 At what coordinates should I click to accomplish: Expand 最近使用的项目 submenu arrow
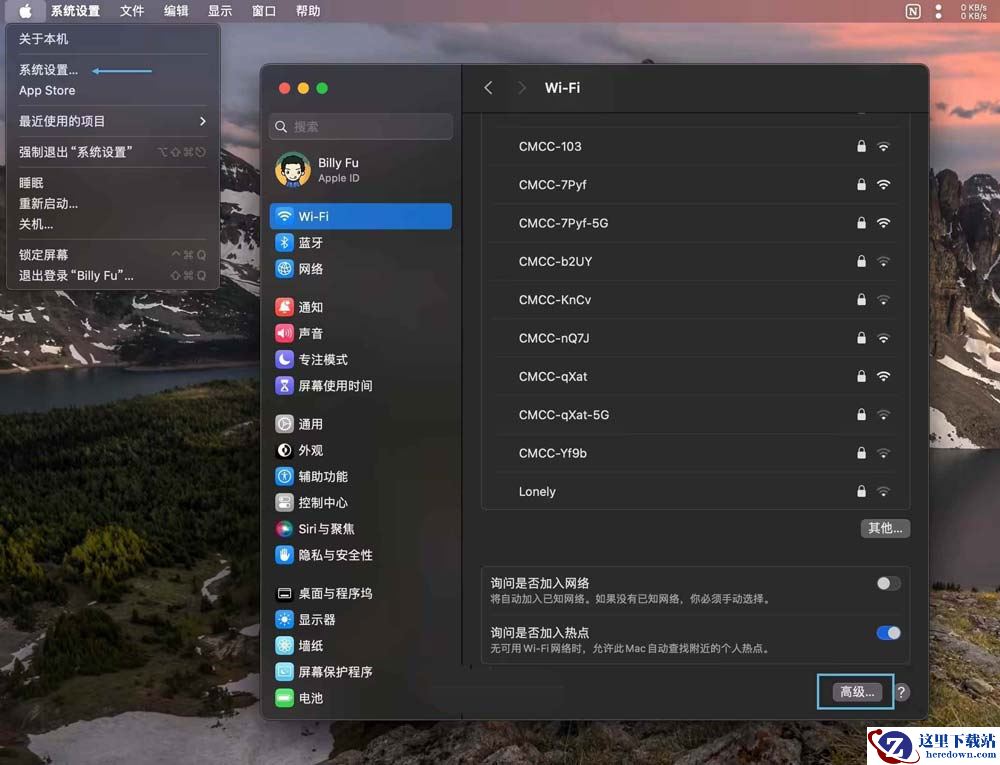[203, 121]
